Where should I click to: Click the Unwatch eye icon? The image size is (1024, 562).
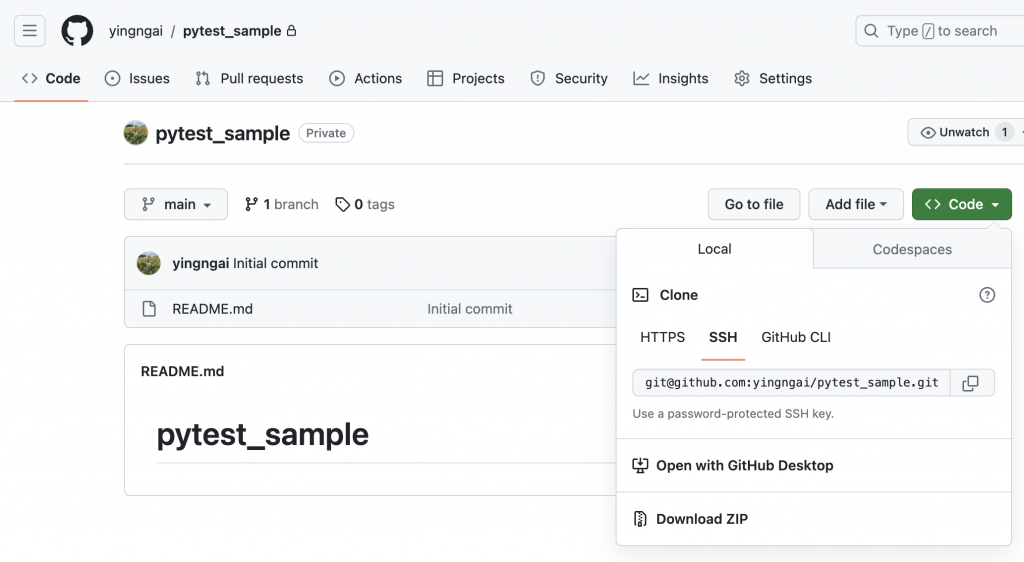927,133
